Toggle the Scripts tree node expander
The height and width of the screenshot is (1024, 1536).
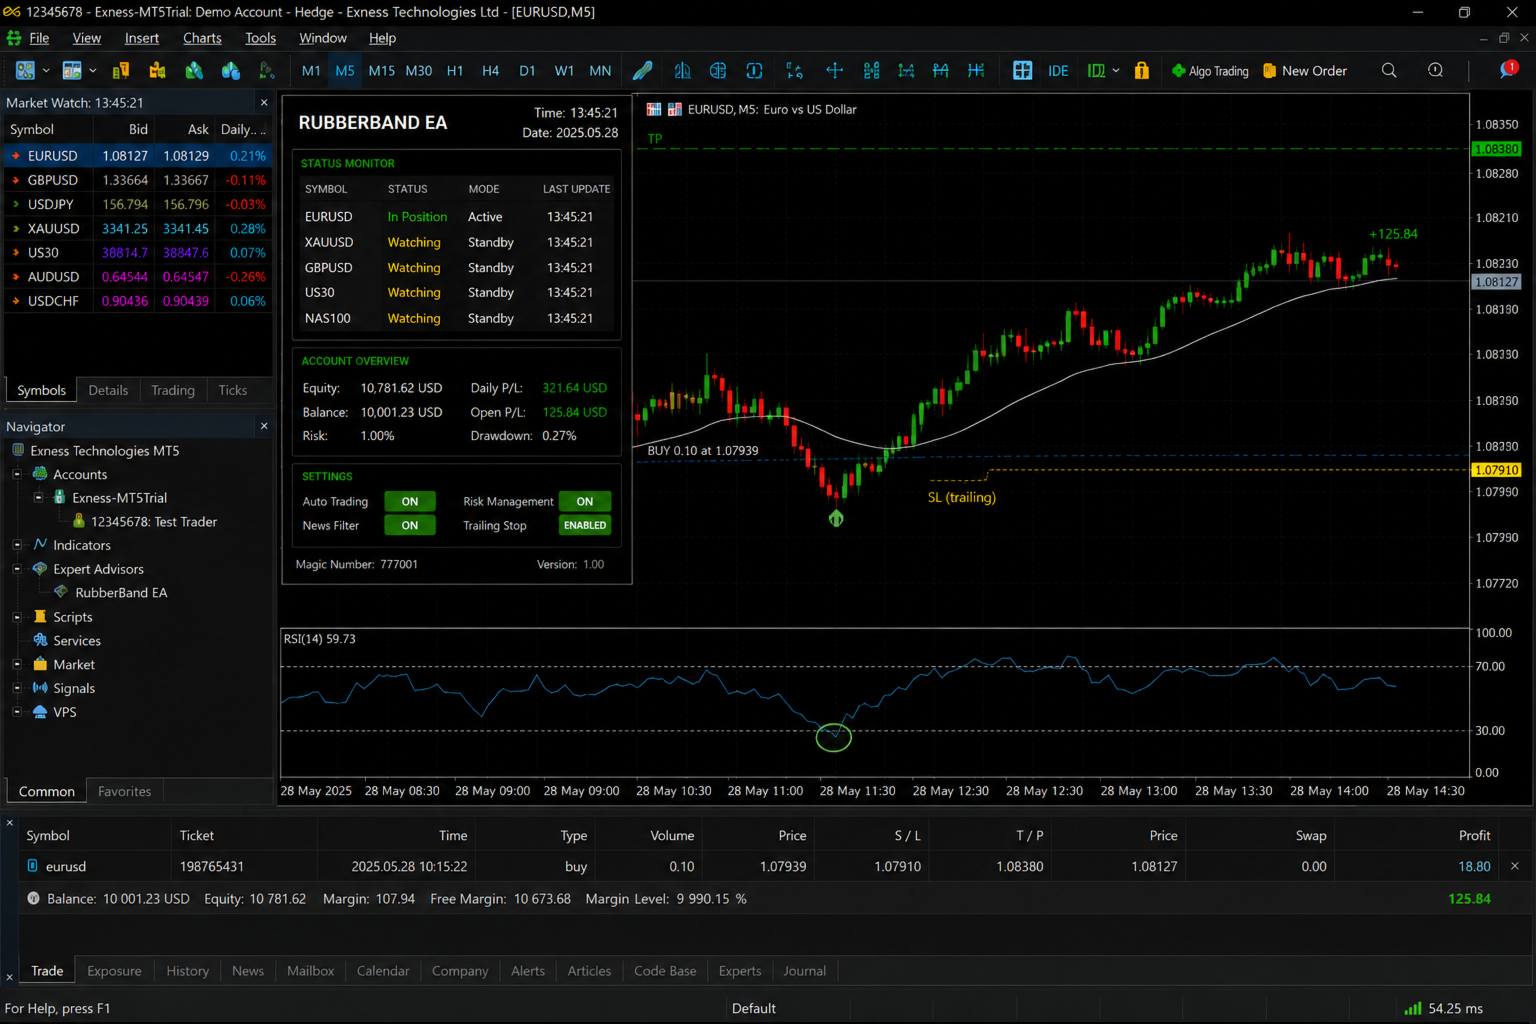pyautogui.click(x=17, y=617)
